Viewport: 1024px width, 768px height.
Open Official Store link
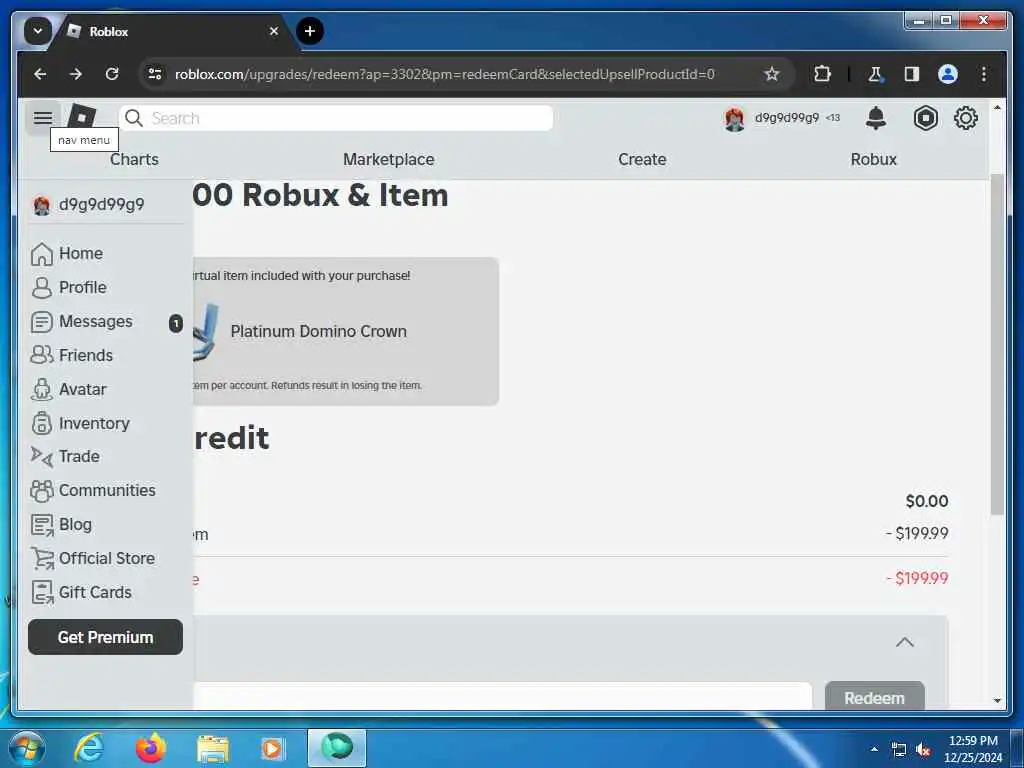[106, 558]
